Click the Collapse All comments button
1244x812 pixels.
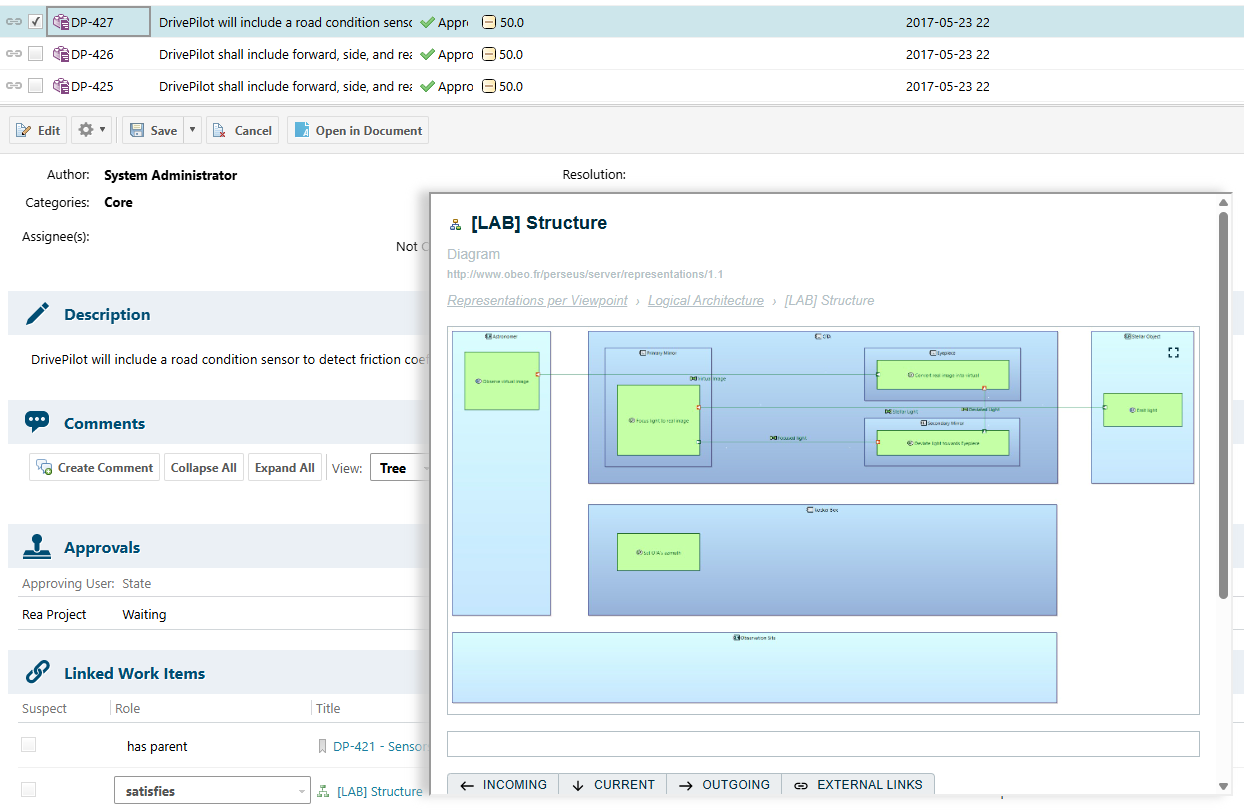204,468
